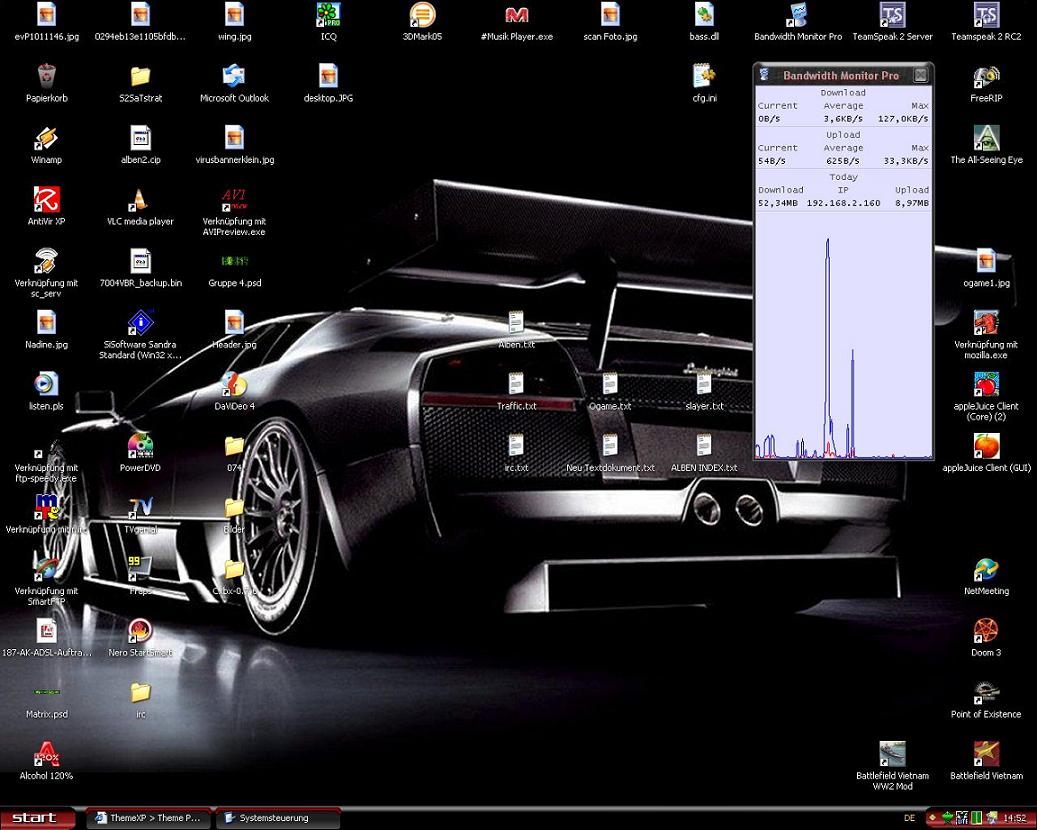Click the 3DMark05 desktop icon
This screenshot has height=830, width=1037.
(x=422, y=15)
